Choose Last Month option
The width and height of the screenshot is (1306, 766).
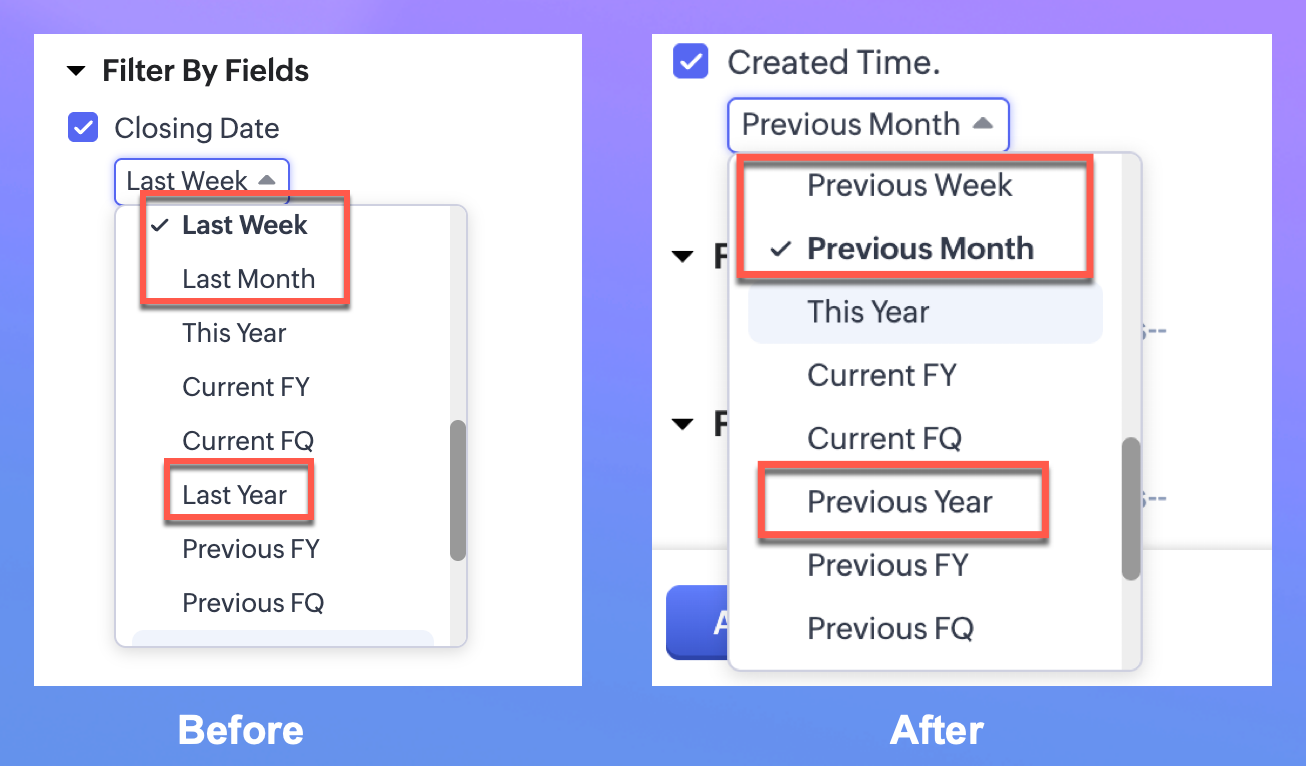tap(248, 279)
